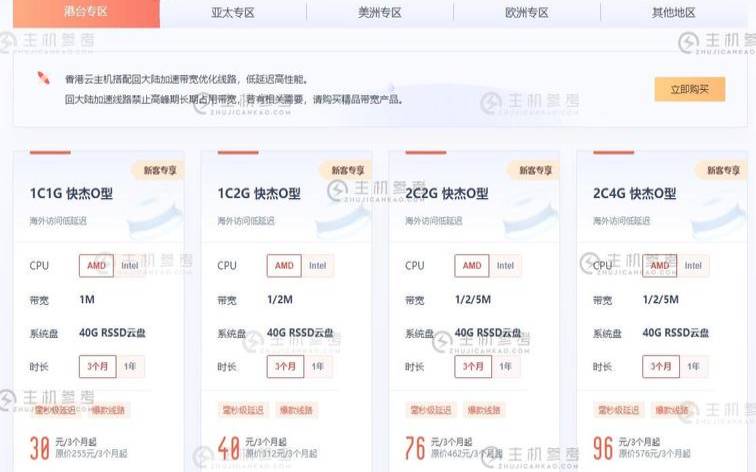Click 原价576元/3个月起 original price text
This screenshot has width=756, height=472.
click(655, 454)
